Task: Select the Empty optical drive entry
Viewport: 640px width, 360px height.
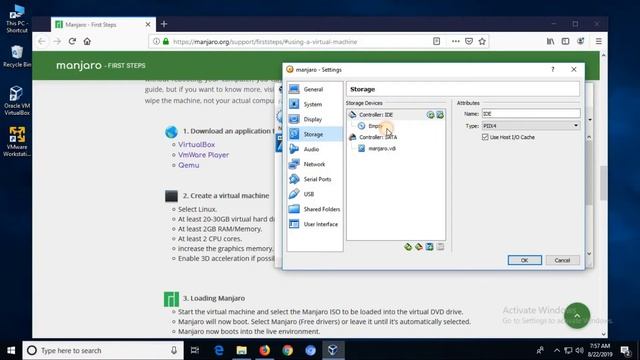Action: [x=375, y=126]
